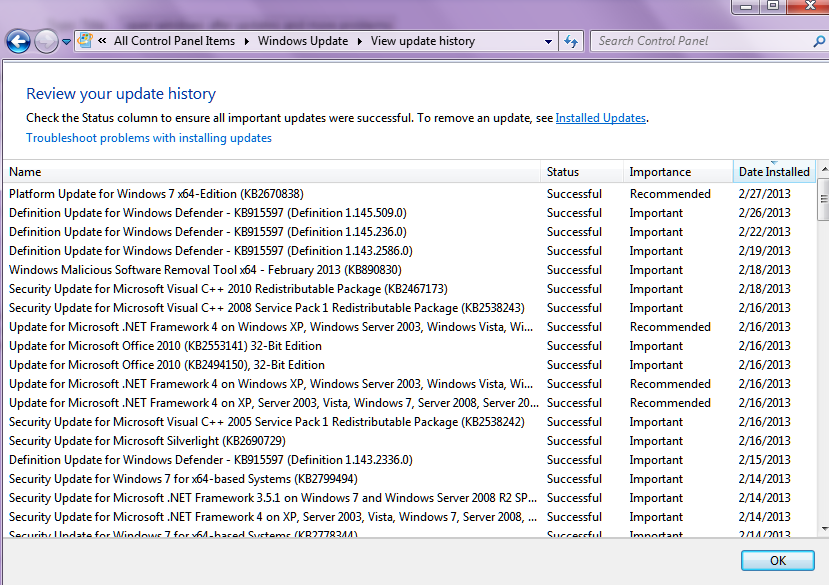Viewport: 829px width, 585px height.
Task: Click Recommended importance for Platform Update row
Action: click(x=670, y=194)
